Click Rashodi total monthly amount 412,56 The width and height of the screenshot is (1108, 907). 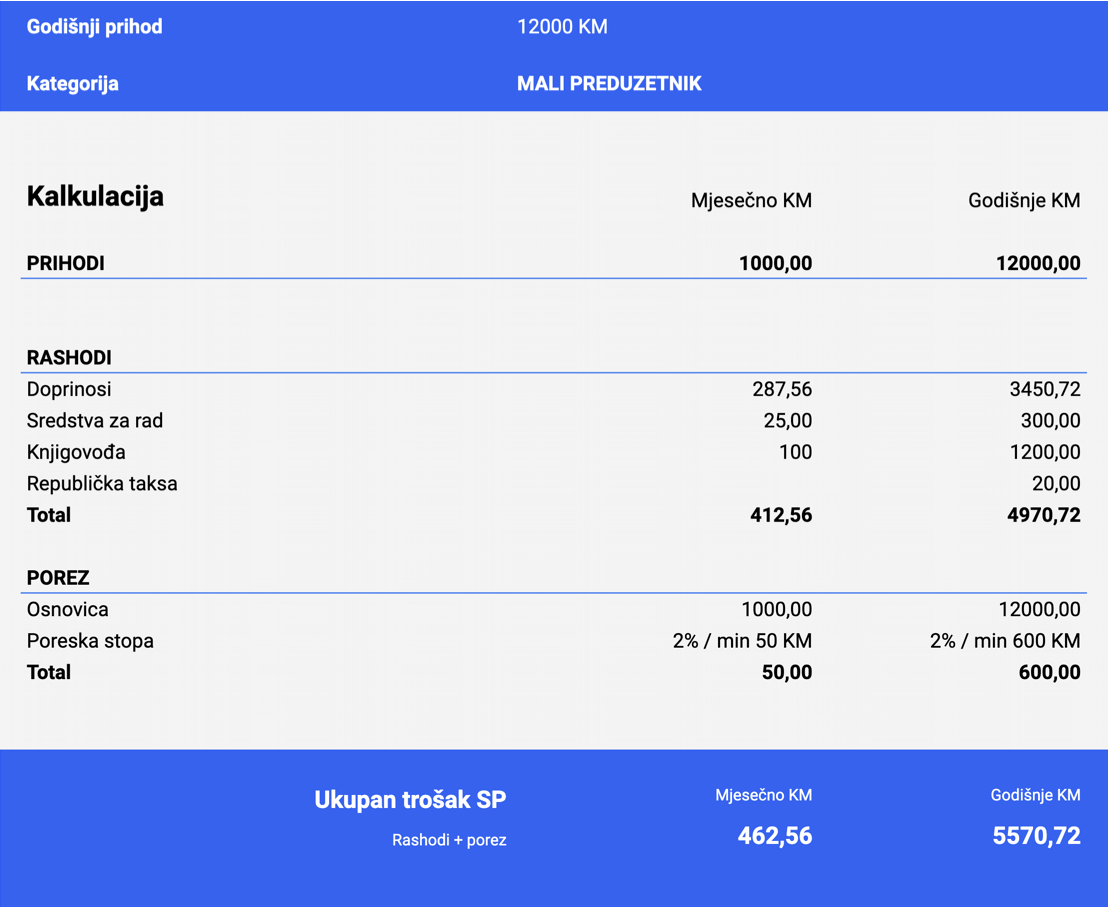(781, 515)
